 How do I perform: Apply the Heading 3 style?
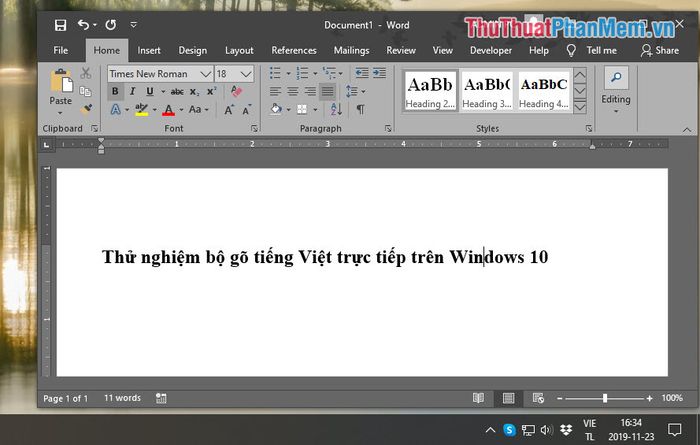[x=487, y=91]
